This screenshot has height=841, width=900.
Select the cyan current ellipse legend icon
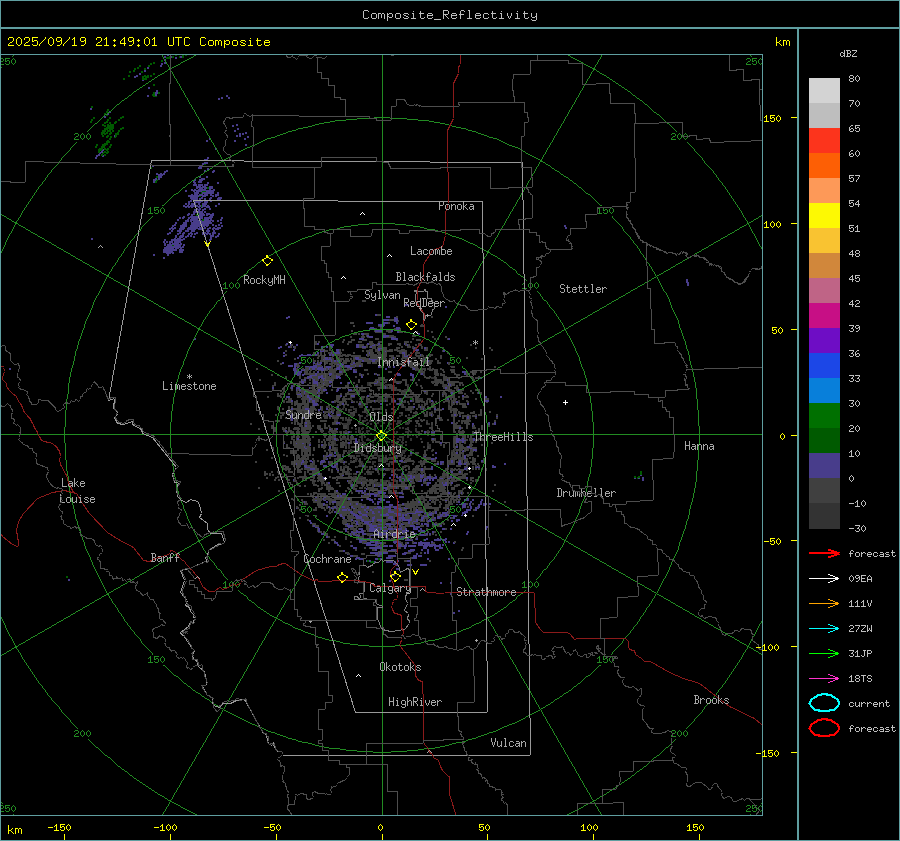tap(824, 703)
